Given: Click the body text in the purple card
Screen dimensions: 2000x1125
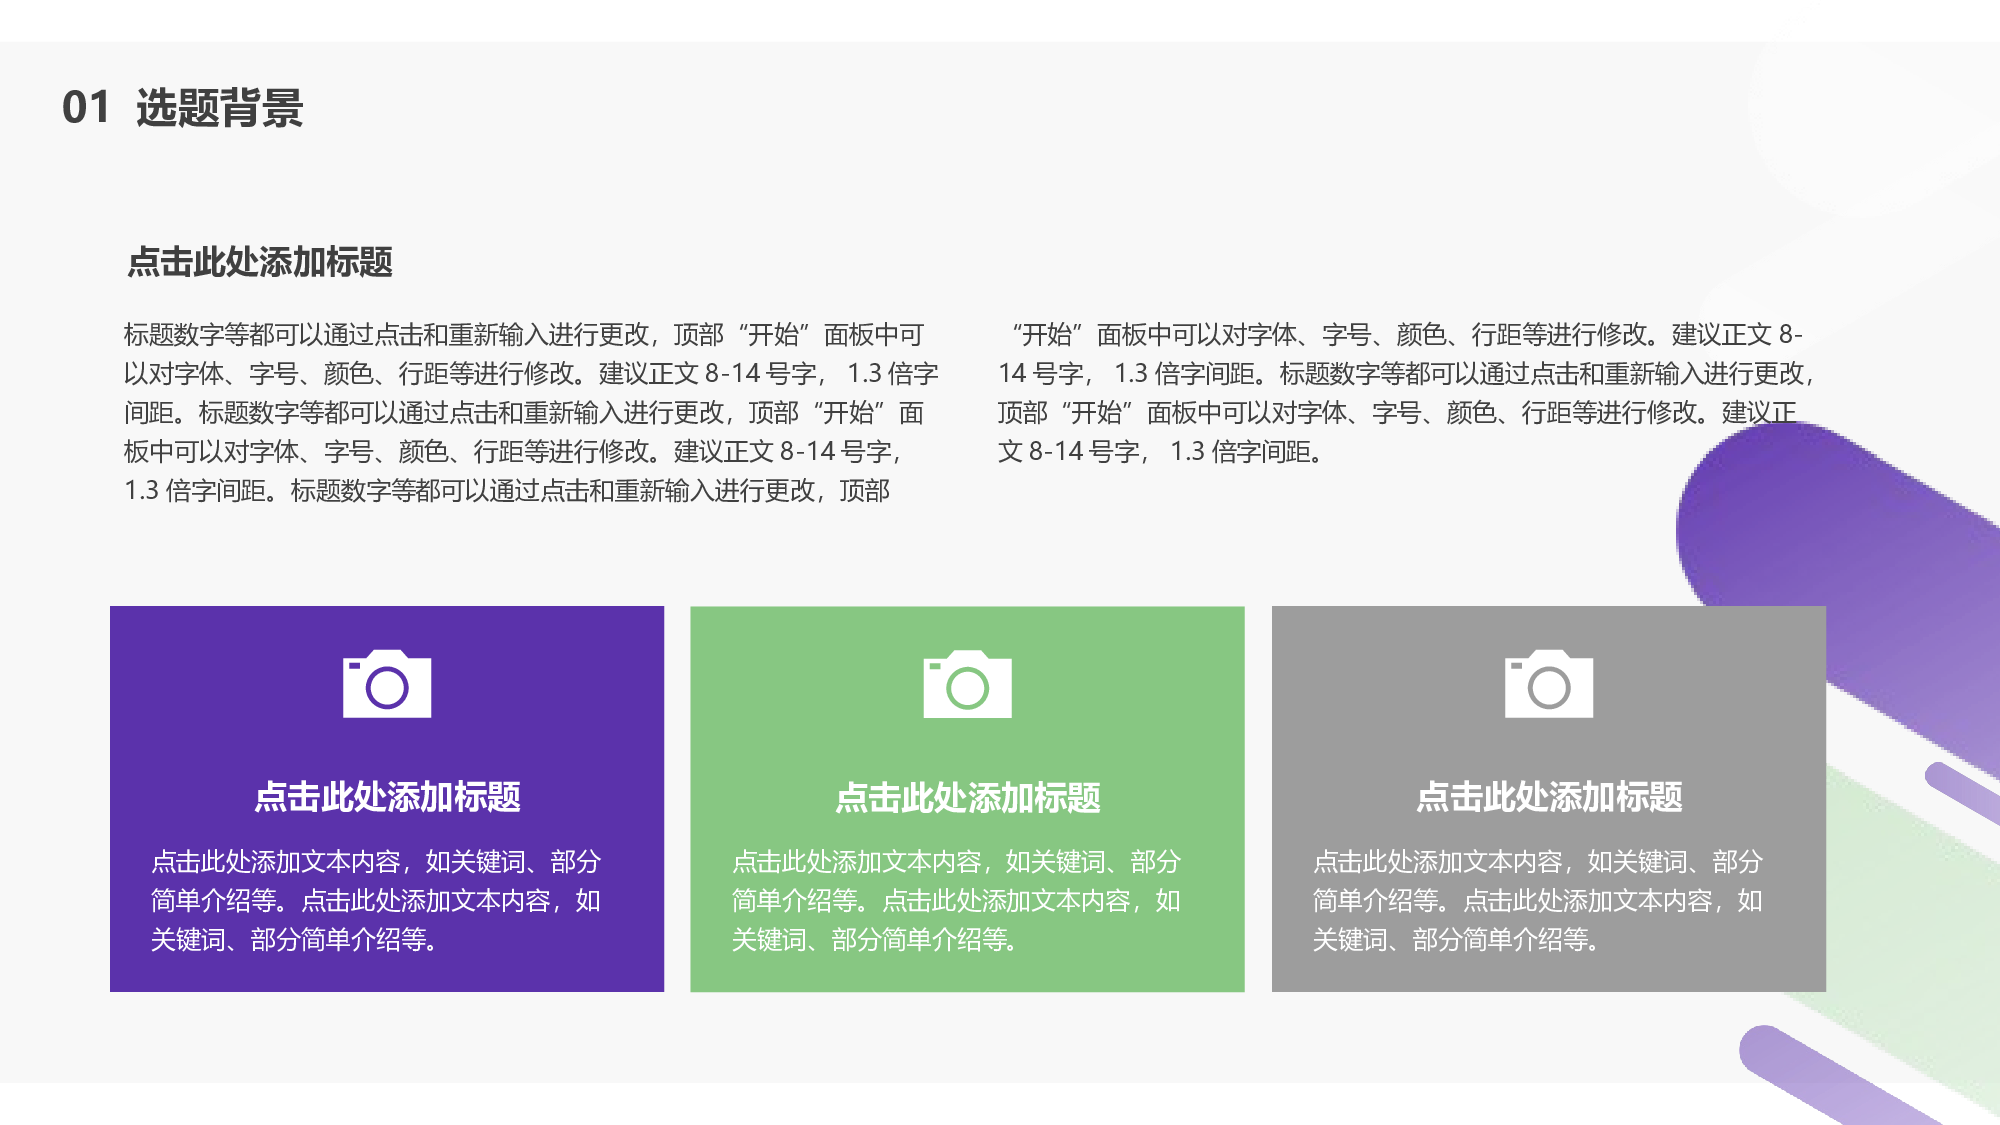Looking at the screenshot, I should point(376,900).
